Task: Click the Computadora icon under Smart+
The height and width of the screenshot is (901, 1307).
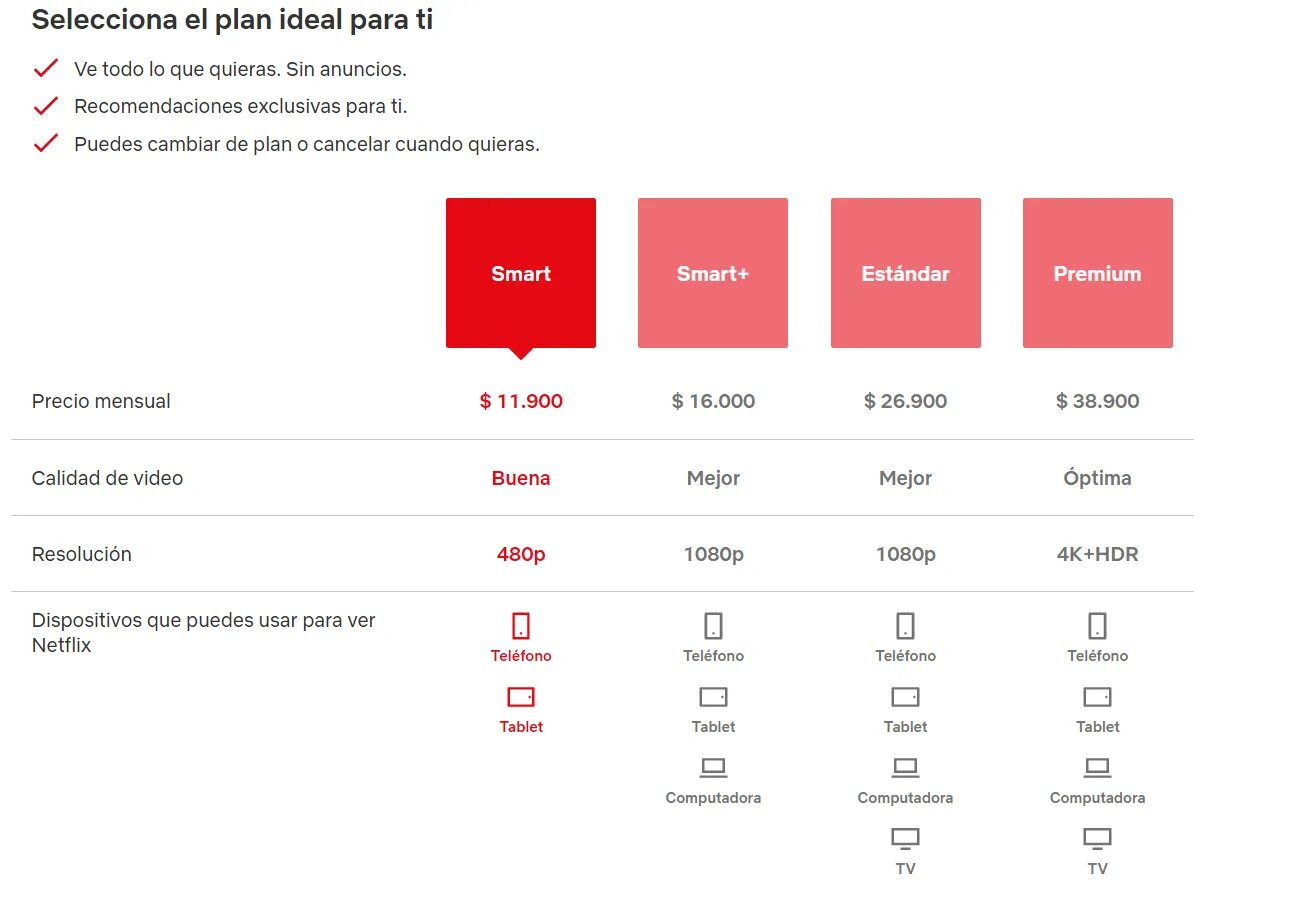Action: 713,768
